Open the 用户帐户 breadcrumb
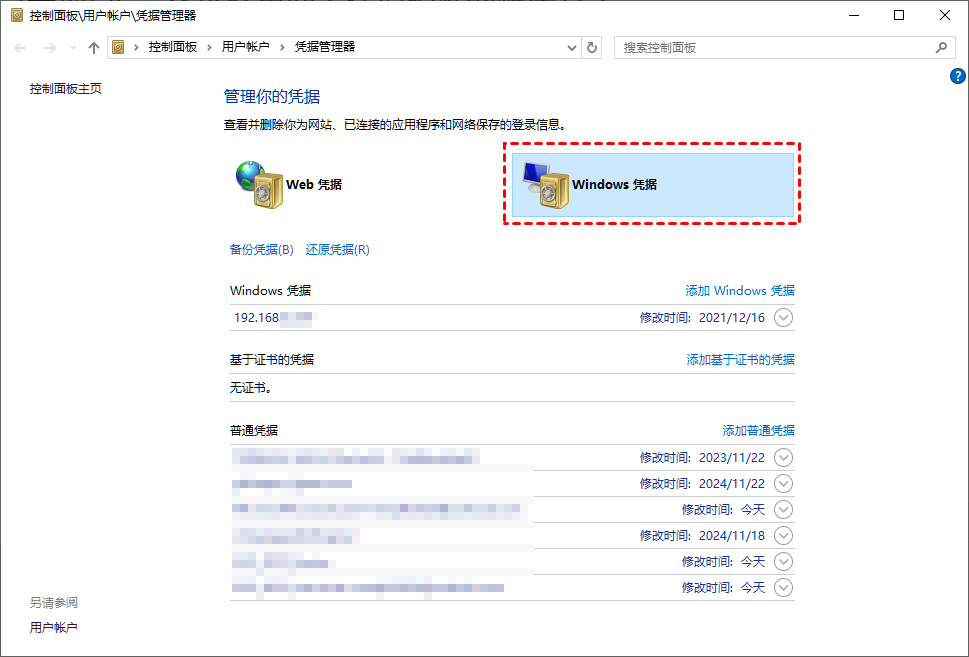Viewport: 969px width, 657px height. pyautogui.click(x=245, y=47)
